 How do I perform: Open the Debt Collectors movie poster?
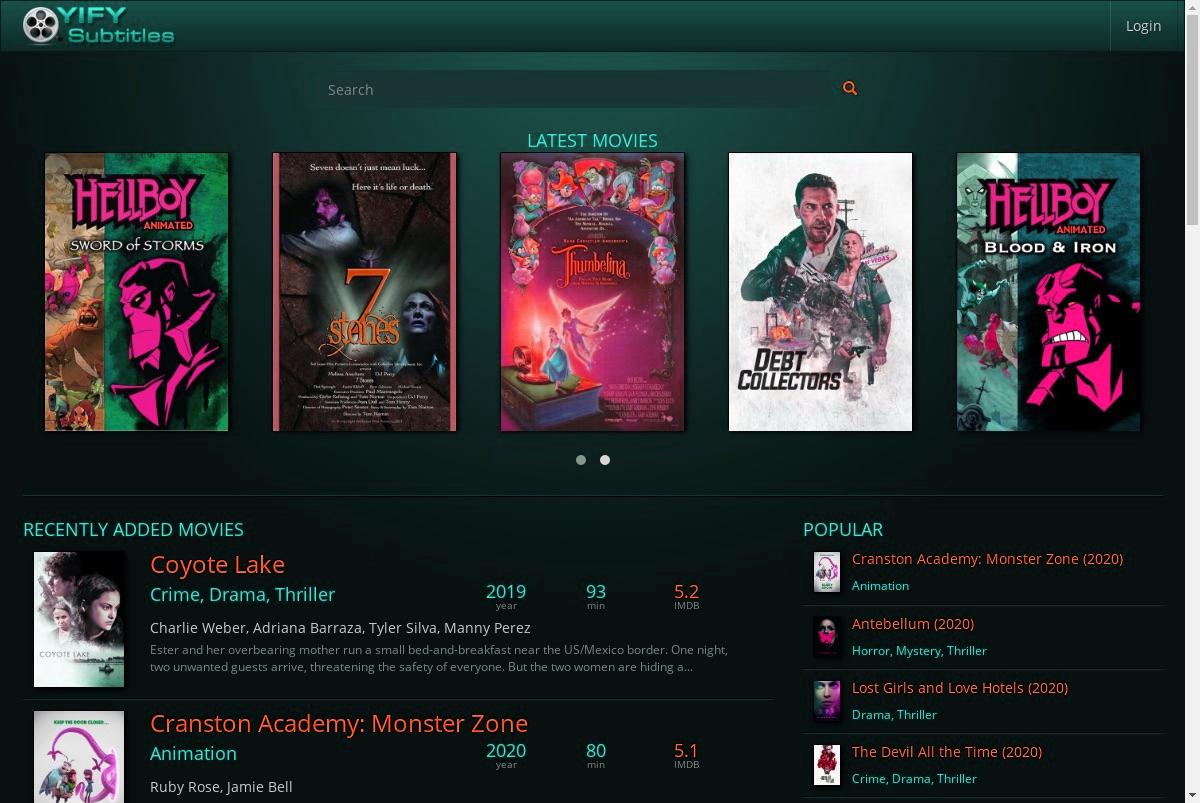pos(821,292)
